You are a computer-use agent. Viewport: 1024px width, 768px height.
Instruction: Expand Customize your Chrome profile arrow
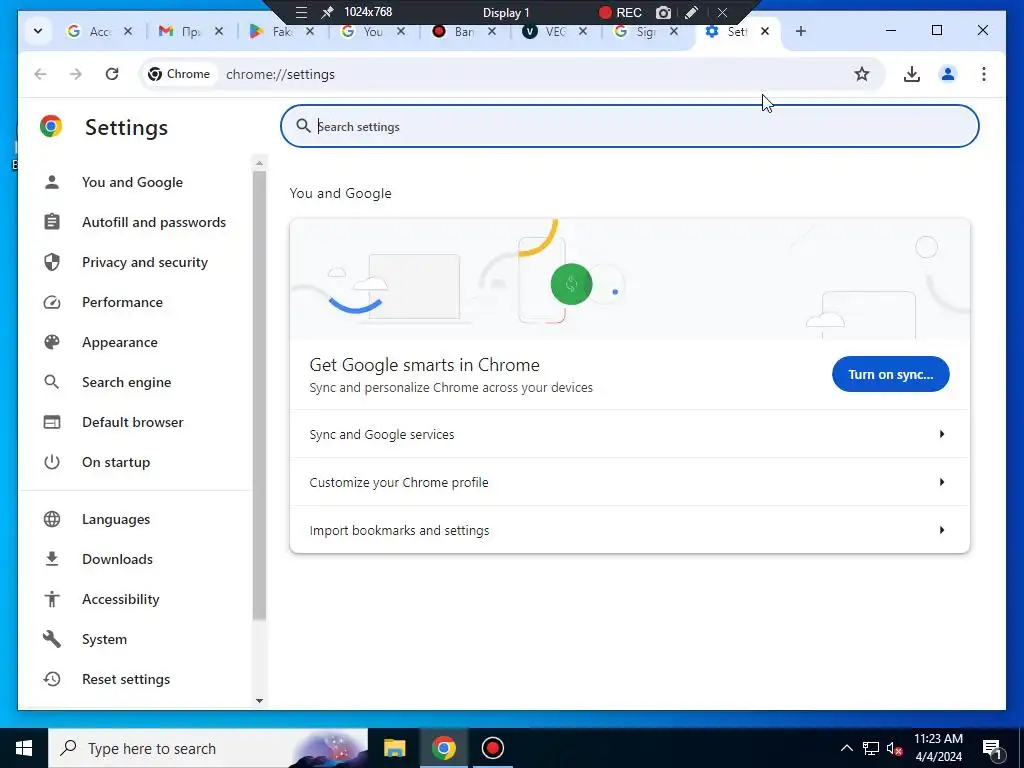942,482
